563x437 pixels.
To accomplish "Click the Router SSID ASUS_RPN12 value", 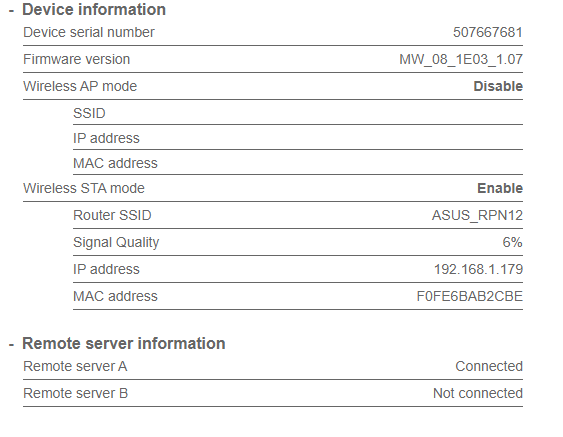I will click(477, 215).
